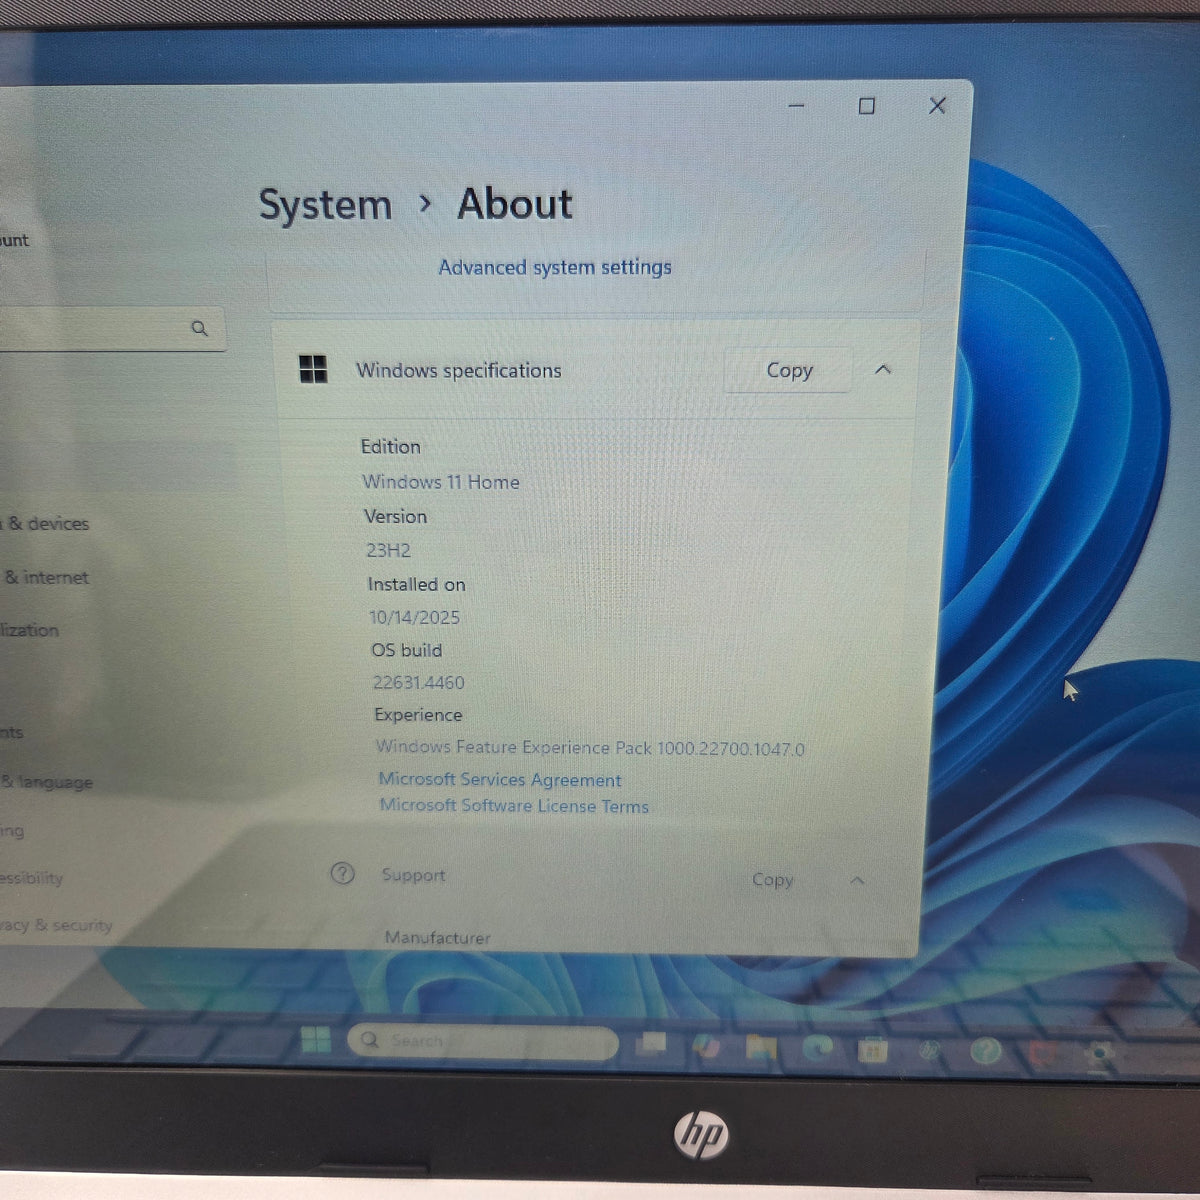Click the question mark icon beside Support
Viewport: 1200px width, 1200px height.
[x=342, y=873]
